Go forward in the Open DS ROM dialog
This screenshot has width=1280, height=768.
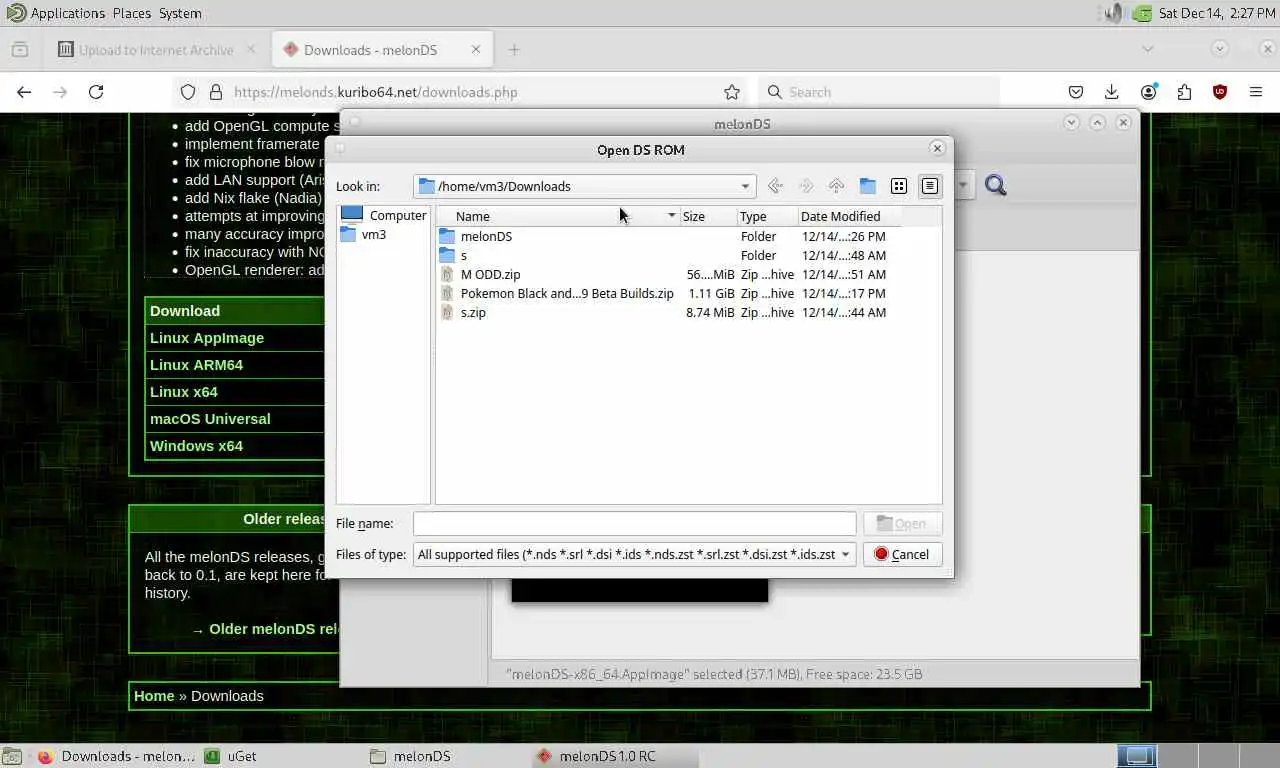tap(806, 186)
